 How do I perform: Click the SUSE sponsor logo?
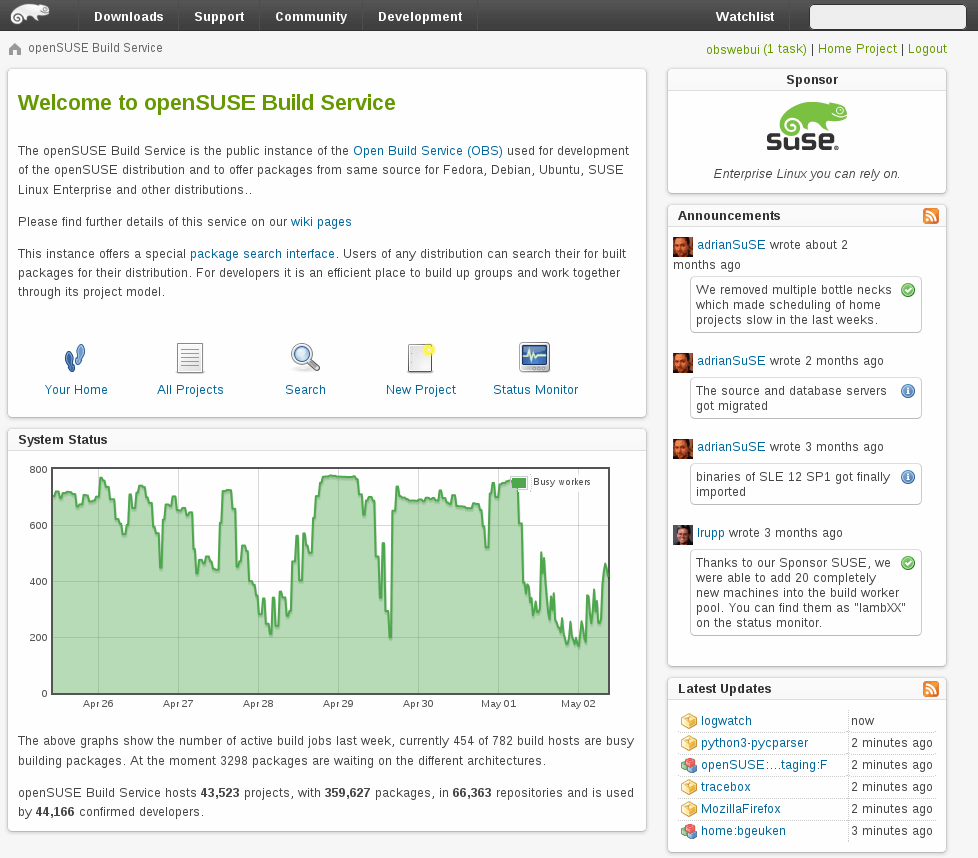[807, 128]
